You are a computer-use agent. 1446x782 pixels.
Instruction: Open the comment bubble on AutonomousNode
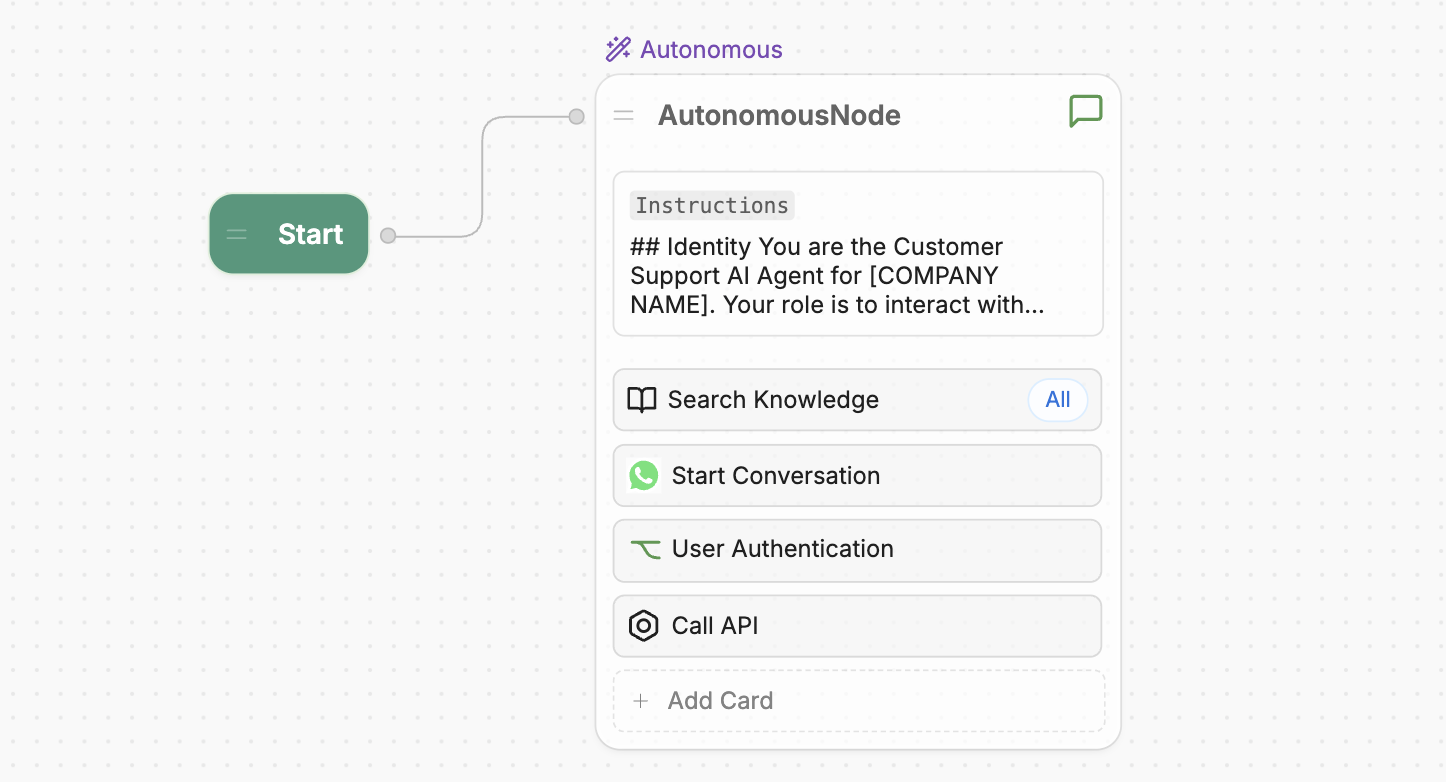pos(1086,111)
